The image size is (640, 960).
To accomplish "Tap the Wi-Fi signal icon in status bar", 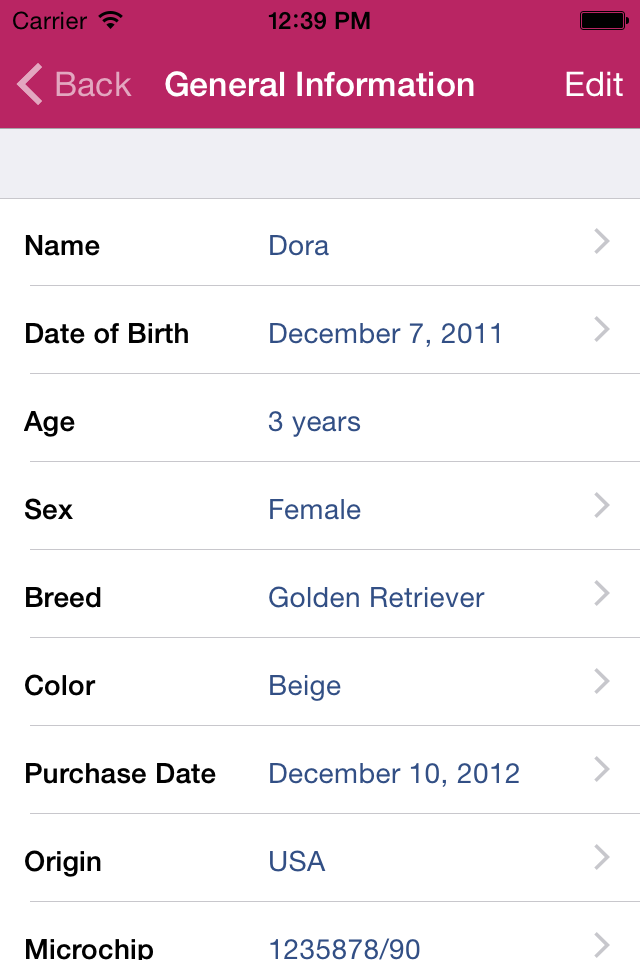I will [x=111, y=19].
